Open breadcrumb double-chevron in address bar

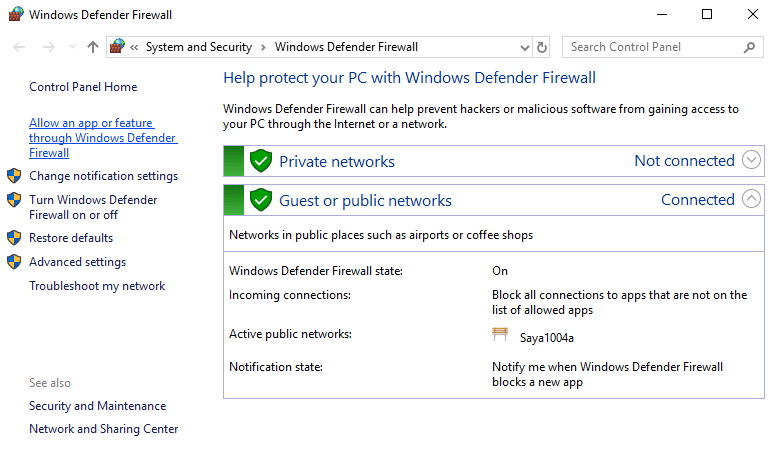click(x=134, y=47)
